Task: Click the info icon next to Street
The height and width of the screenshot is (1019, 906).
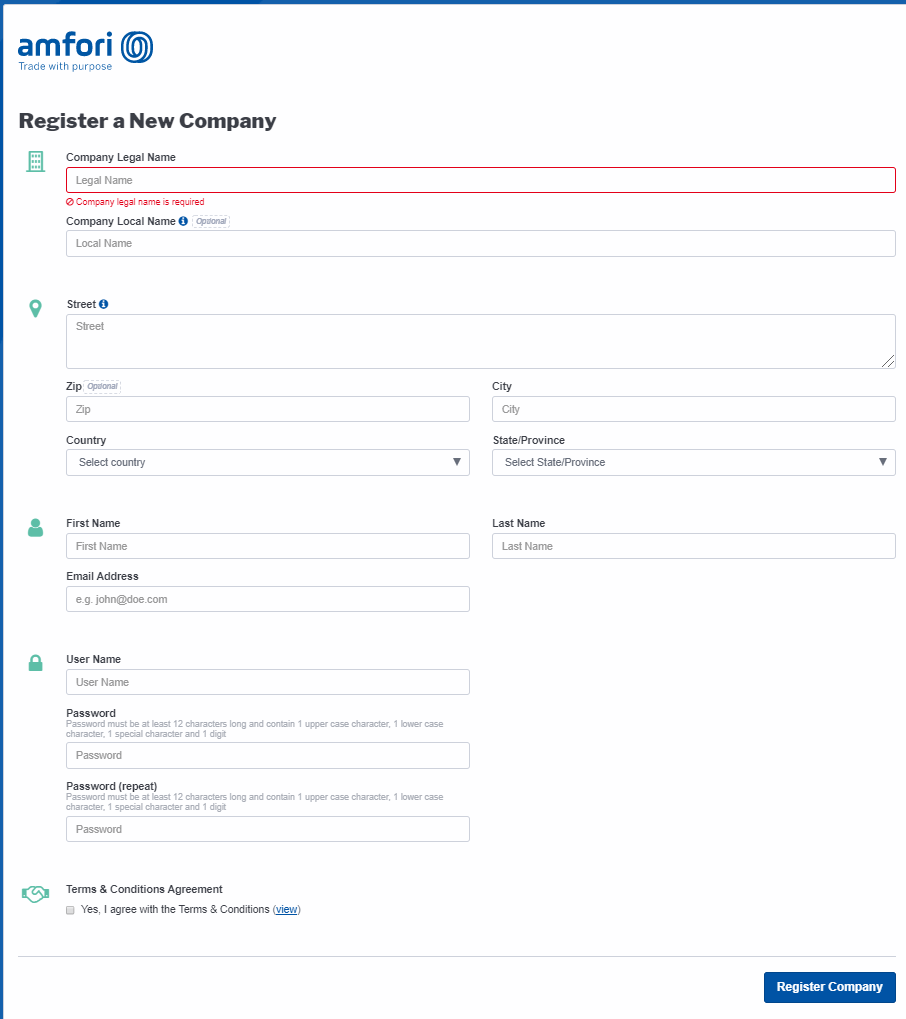Action: 103,304
